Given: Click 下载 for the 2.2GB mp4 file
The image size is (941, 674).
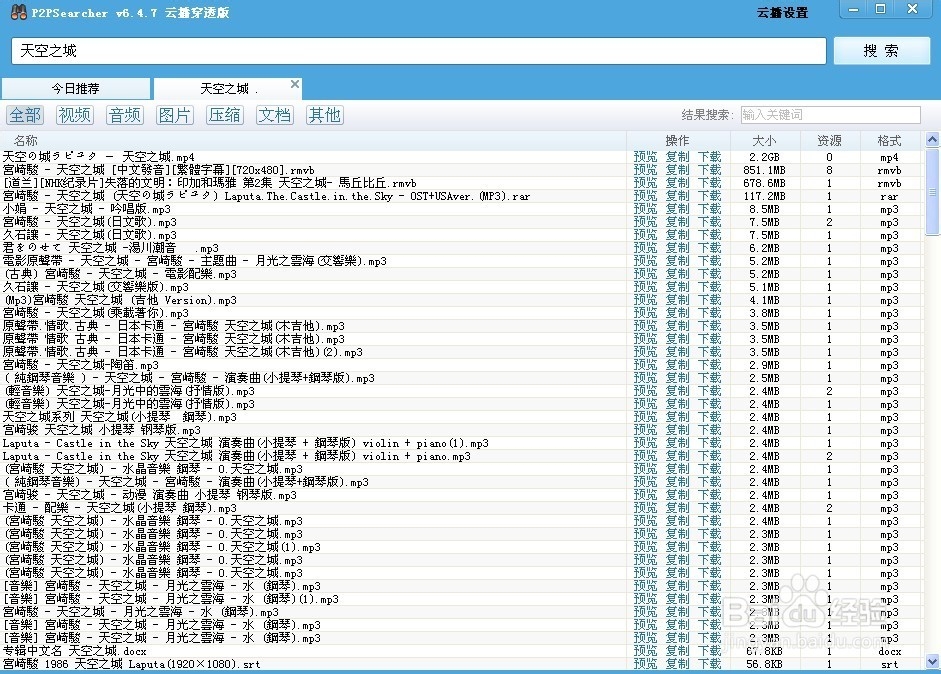Looking at the screenshot, I should tap(709, 157).
